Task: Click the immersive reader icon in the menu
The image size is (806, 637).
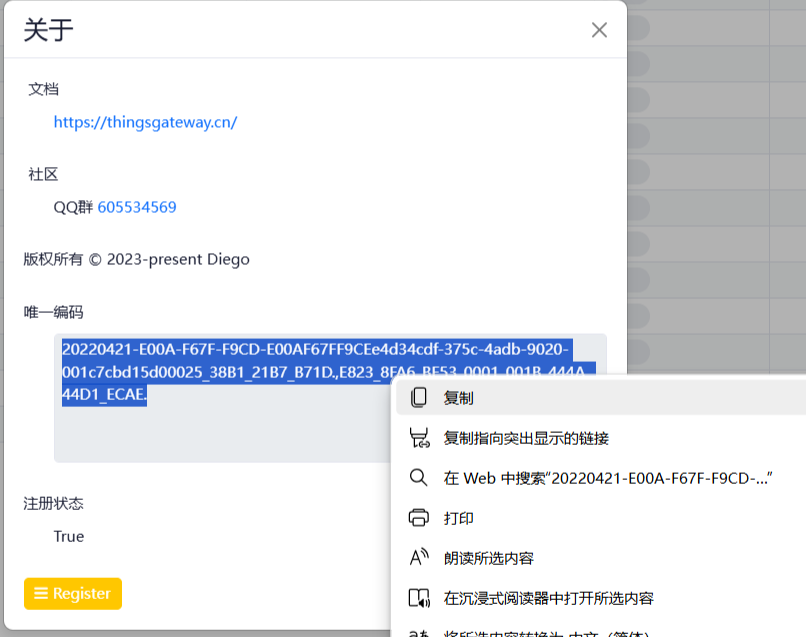Action: tap(419, 597)
